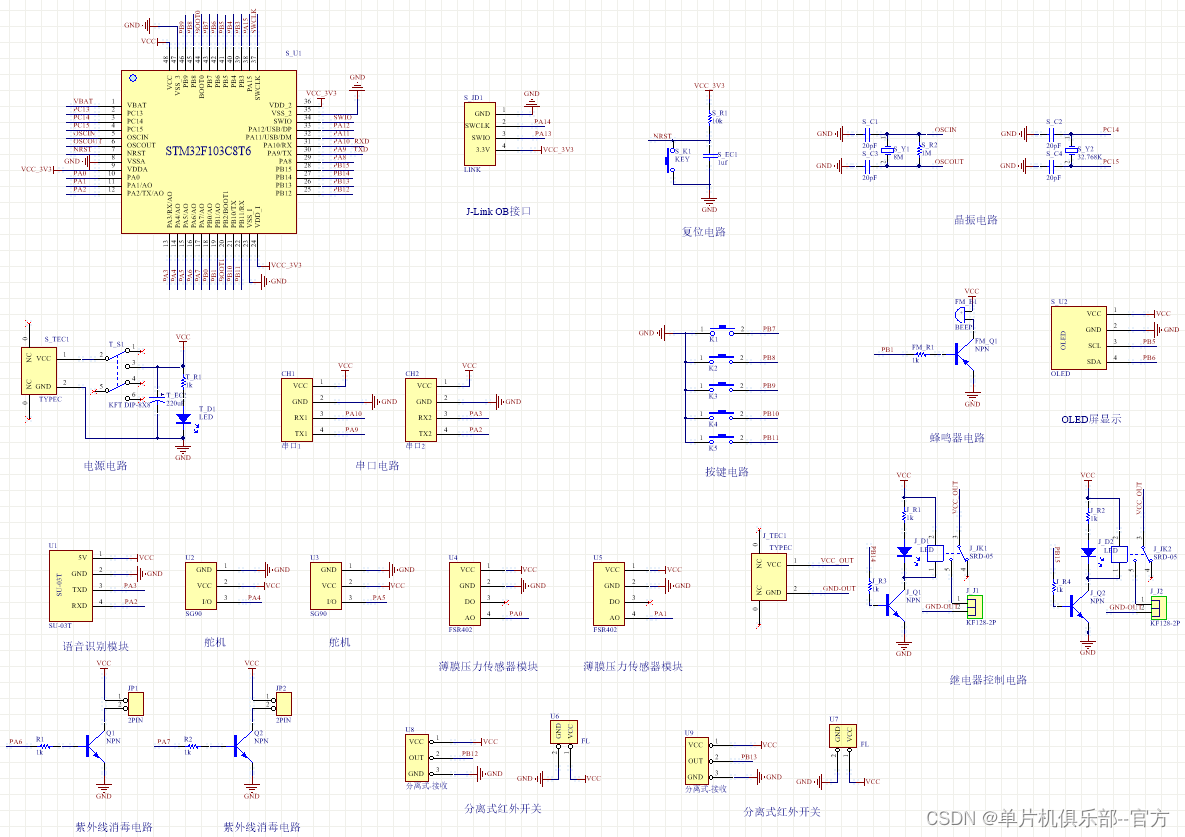
Task: Click the S_Y2 32.768K crystal symbol
Action: (x=1070, y=150)
